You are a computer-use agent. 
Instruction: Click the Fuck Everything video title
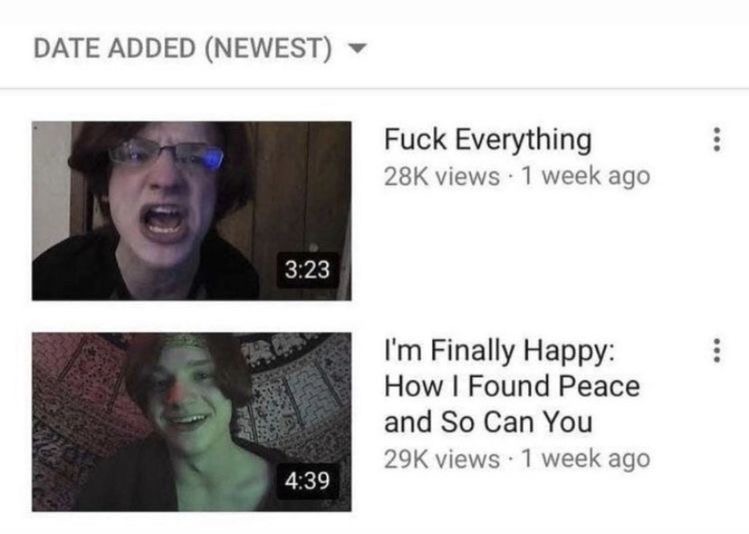[488, 140]
